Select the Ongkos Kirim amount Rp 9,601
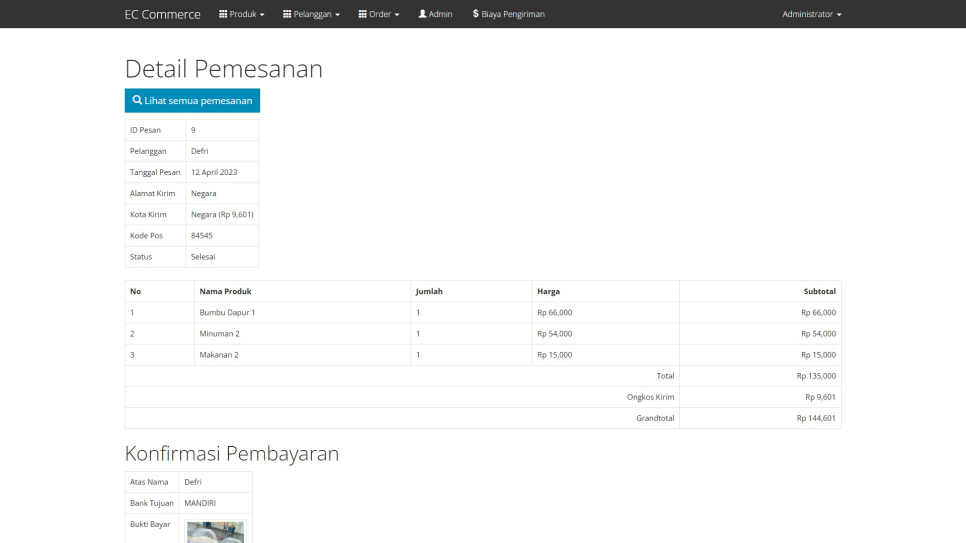Viewport: 966px width, 543px height. pos(821,397)
